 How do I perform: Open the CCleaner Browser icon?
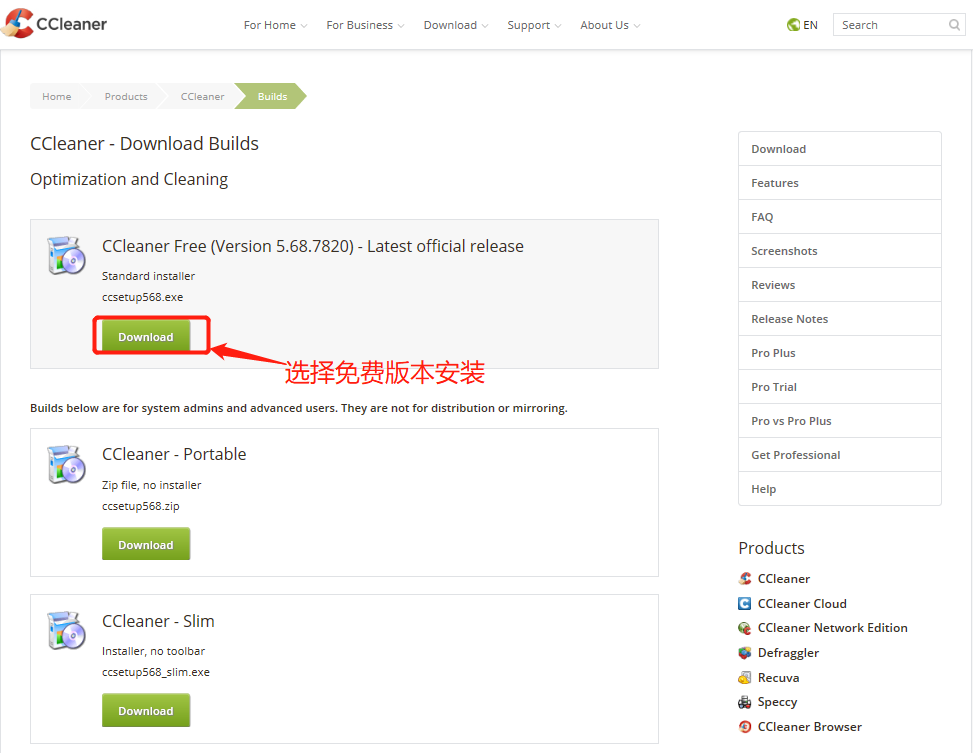click(x=744, y=727)
